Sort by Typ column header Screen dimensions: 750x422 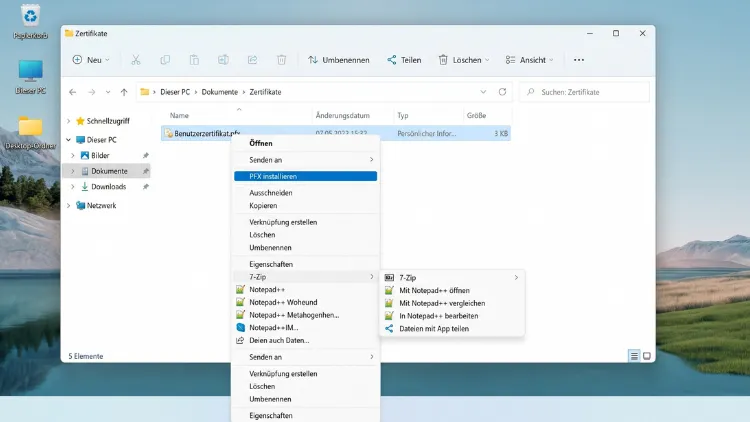tap(403, 115)
